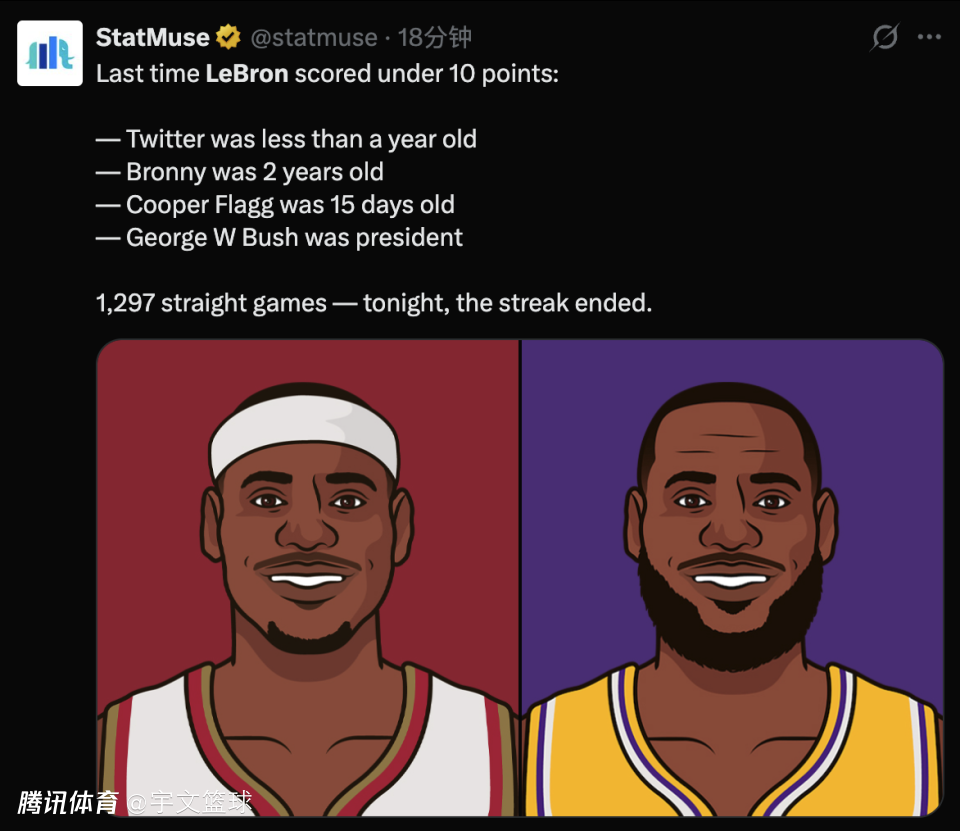Viewport: 960px width, 831px height.
Task: Click the StatMuse display name
Action: click(x=152, y=38)
